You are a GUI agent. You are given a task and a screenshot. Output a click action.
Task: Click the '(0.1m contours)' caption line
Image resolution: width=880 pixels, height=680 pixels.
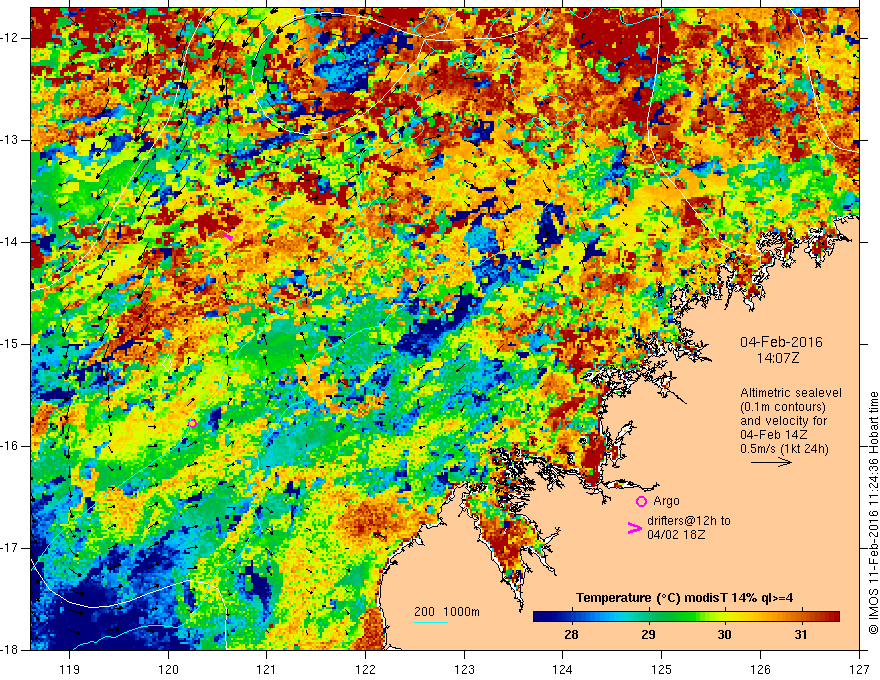[x=783, y=407]
